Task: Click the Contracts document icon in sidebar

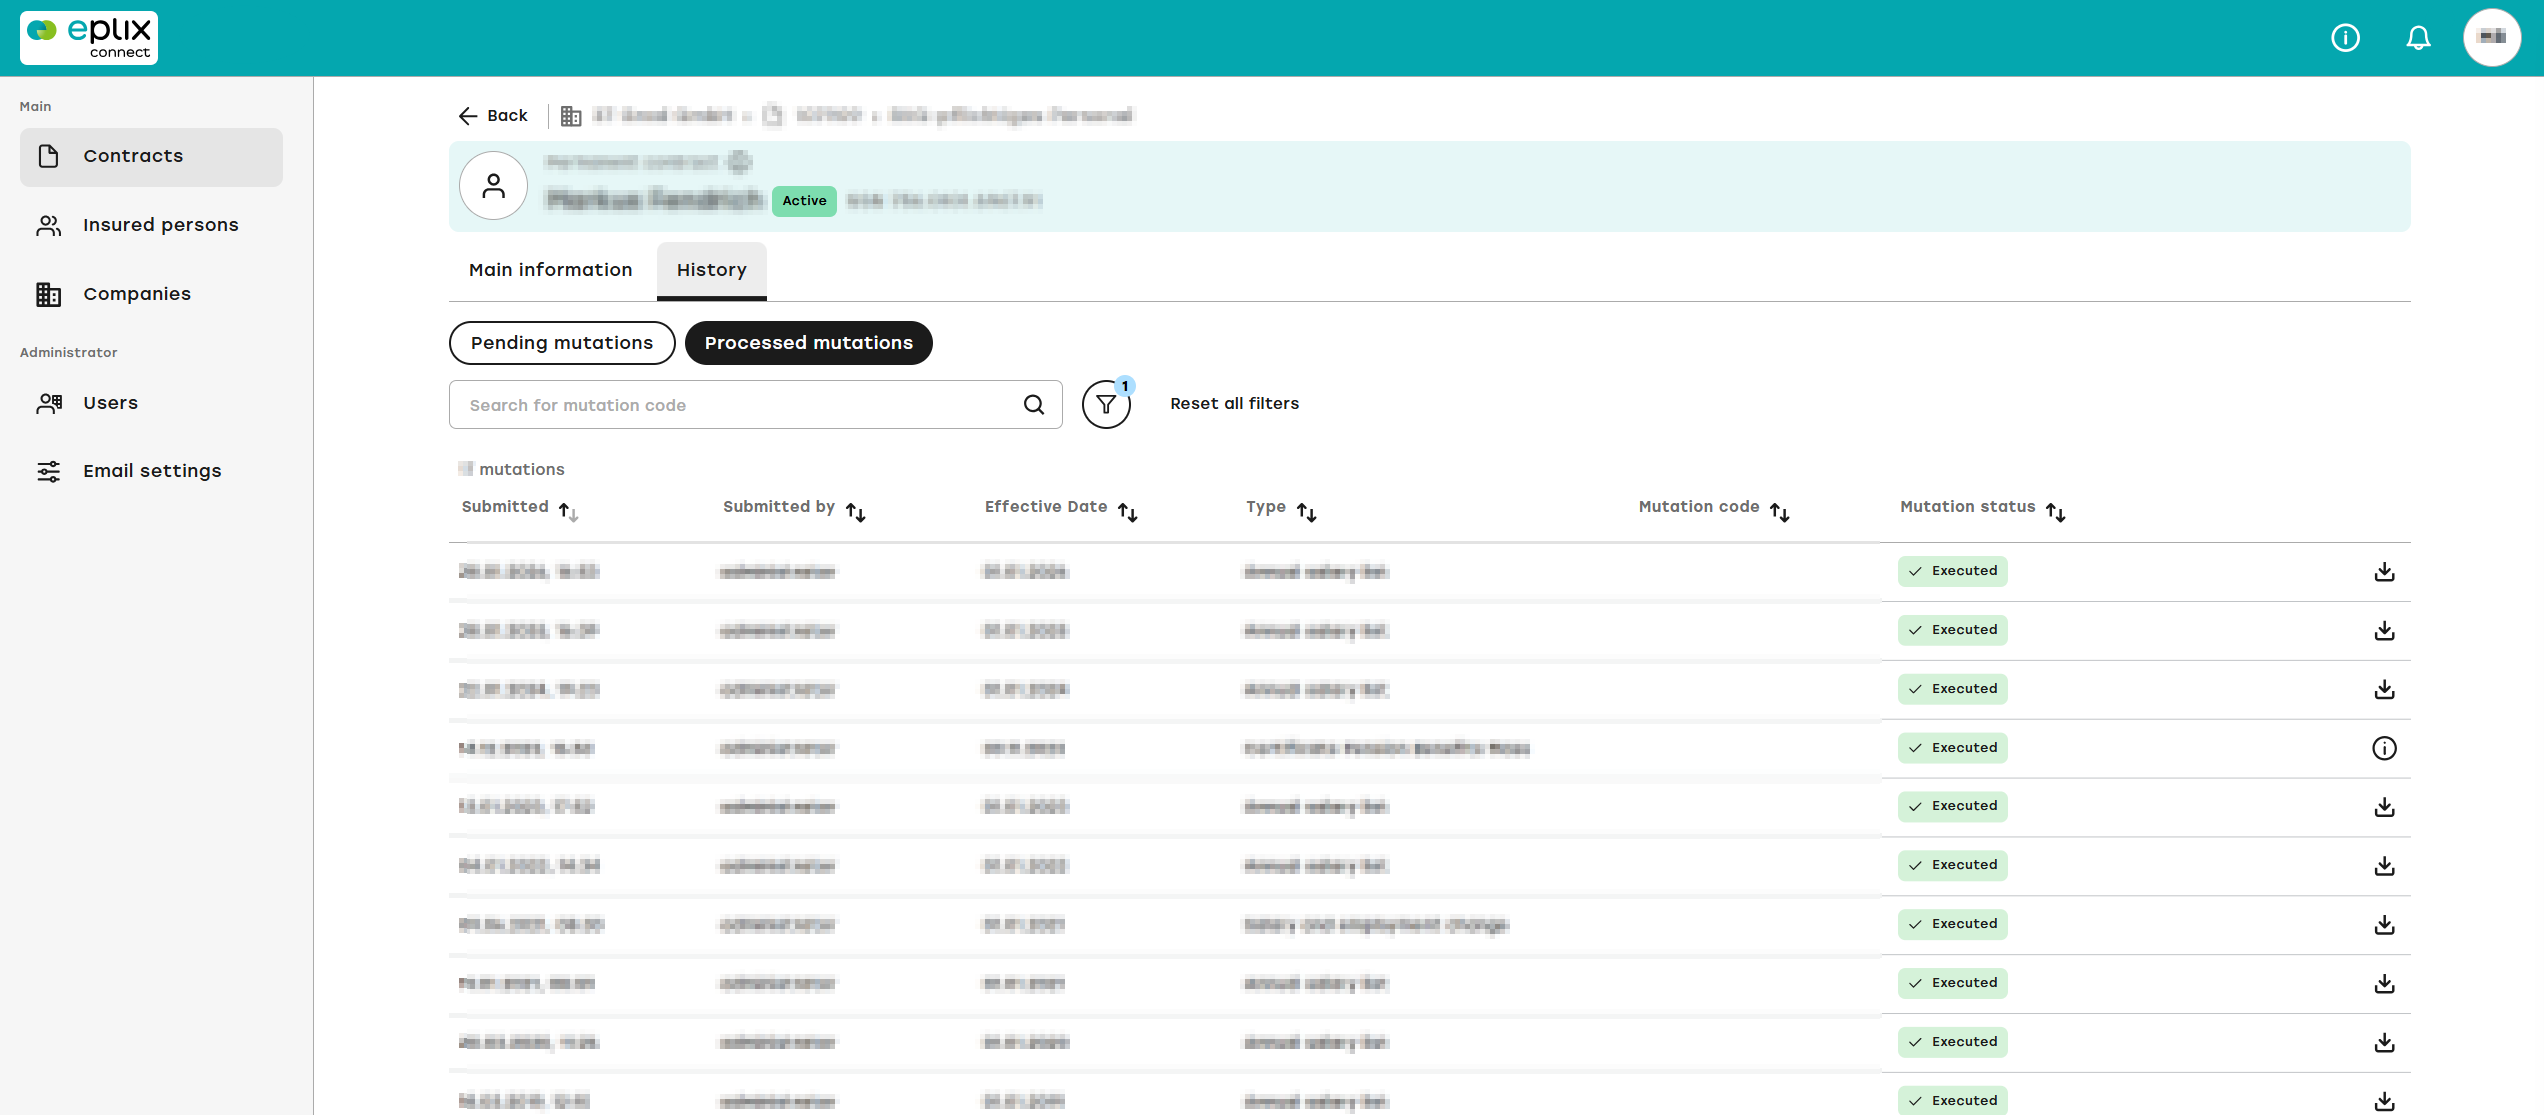Action: (48, 156)
